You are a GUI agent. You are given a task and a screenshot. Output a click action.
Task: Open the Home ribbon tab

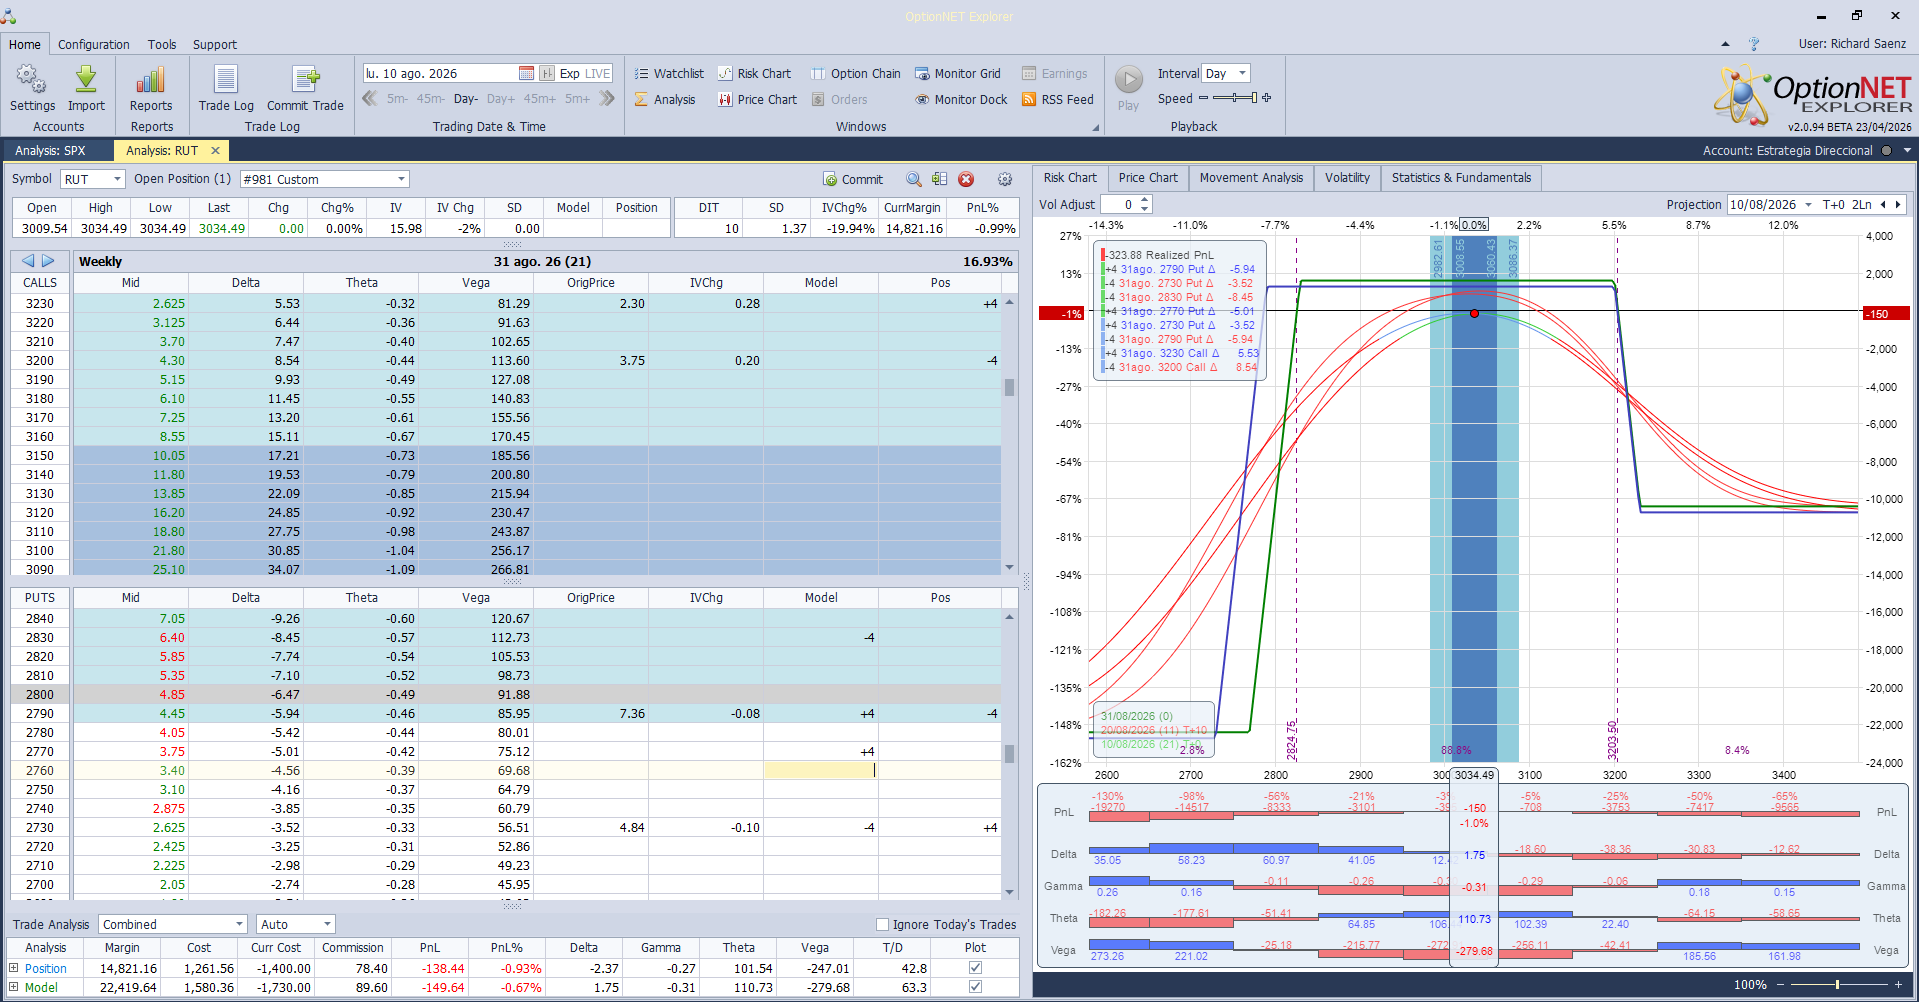tap(25, 44)
